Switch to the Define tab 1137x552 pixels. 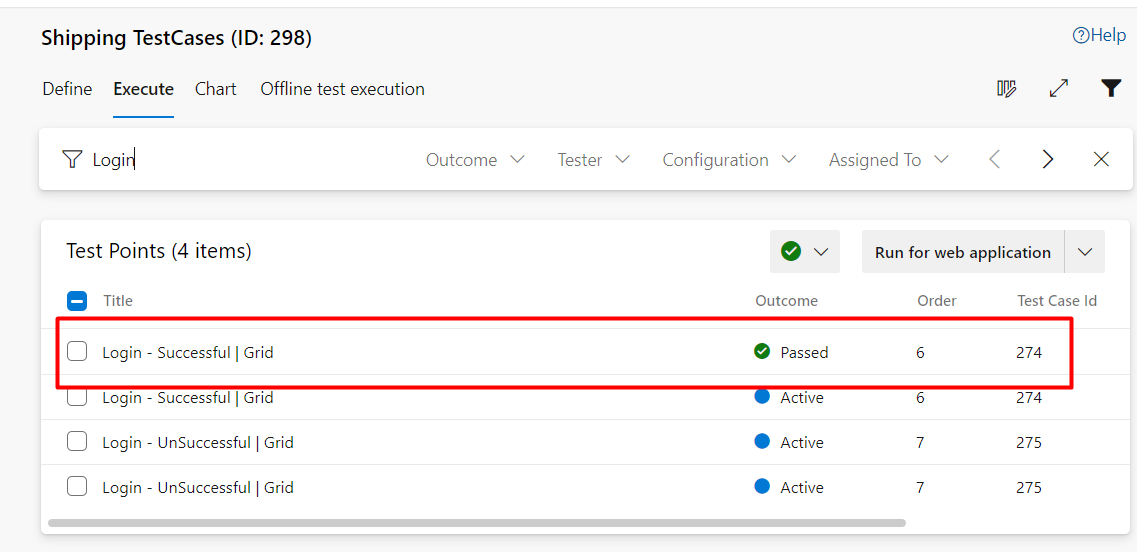coord(67,89)
